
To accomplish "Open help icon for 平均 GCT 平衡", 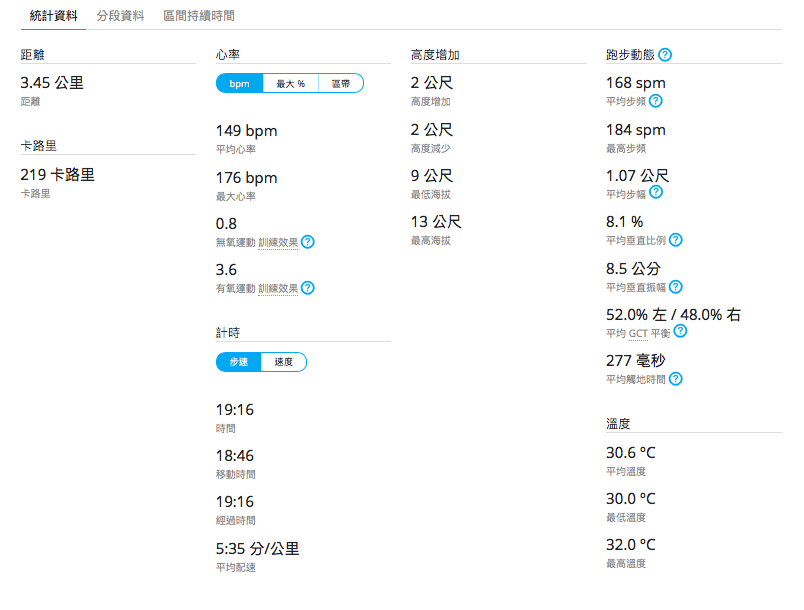I will click(680, 332).
